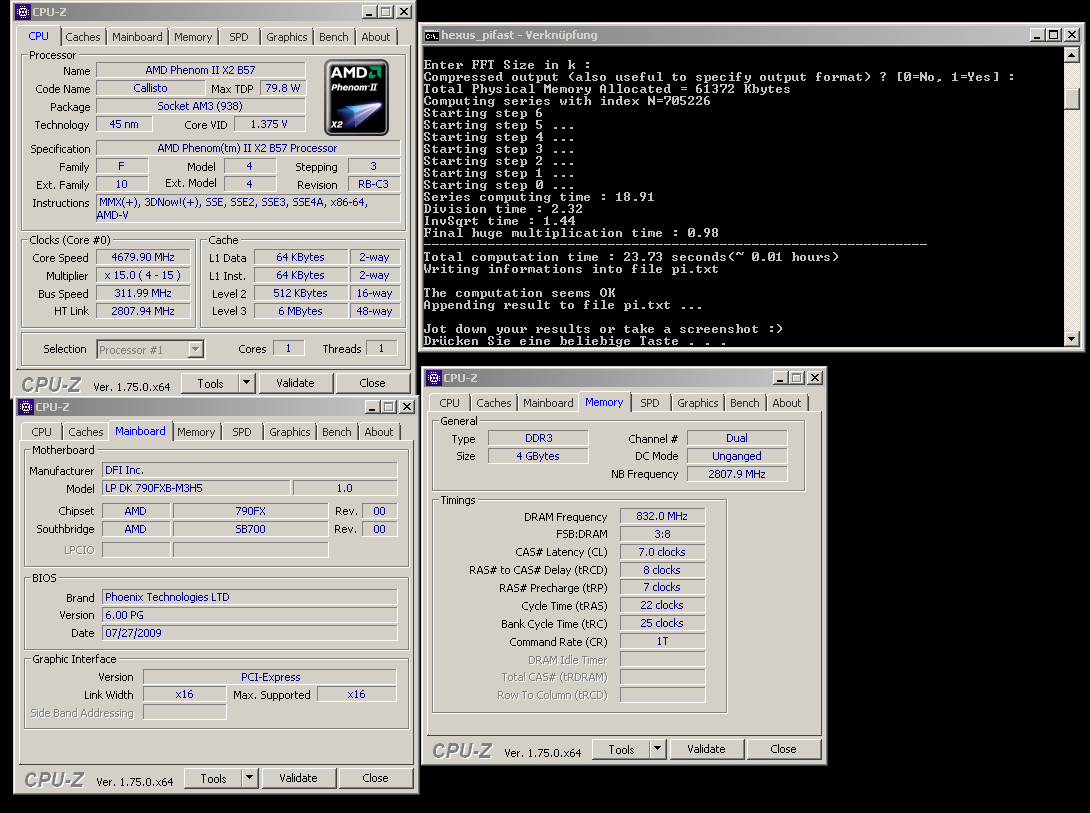The height and width of the screenshot is (813, 1090).
Task: Click Multiplier value x 15.0 (4 - 15)
Action: [143, 275]
